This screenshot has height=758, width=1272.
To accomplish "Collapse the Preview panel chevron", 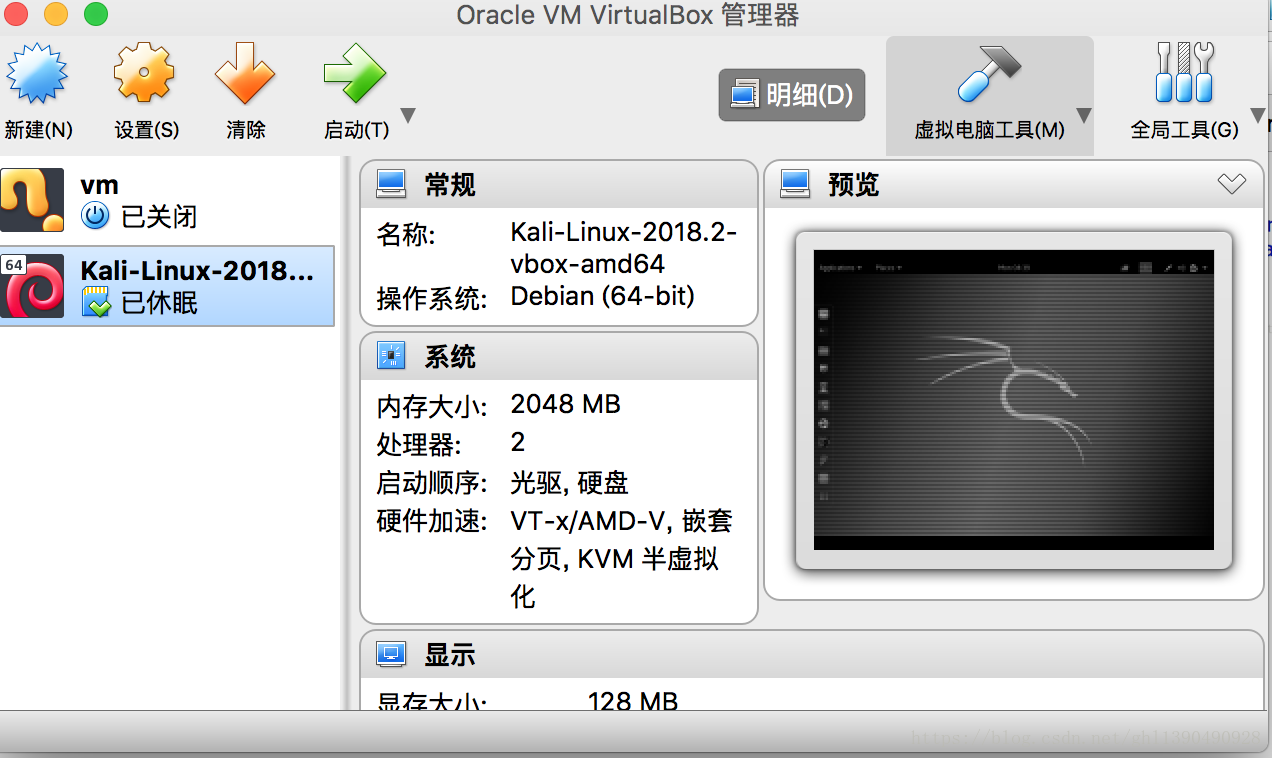I will pos(1231,184).
